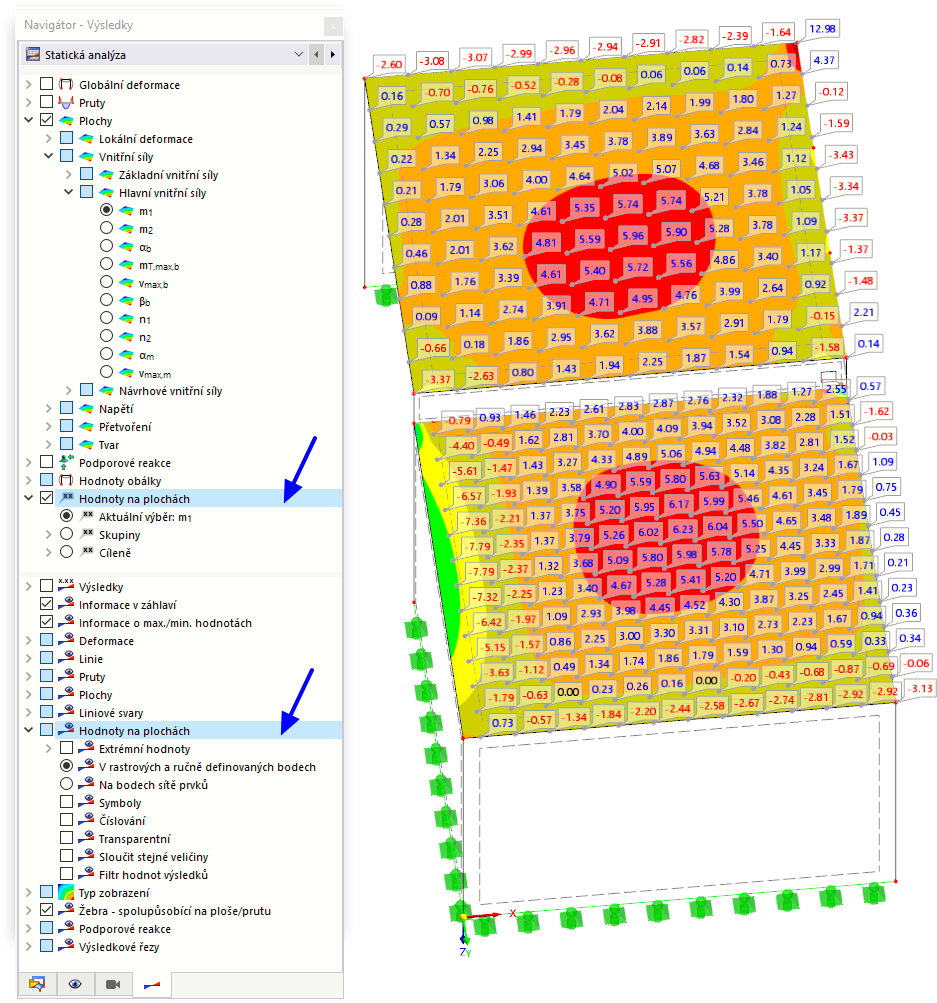Collapse lower Hodnoty na plochách node
This screenshot has height=1003, width=937.
(29, 730)
